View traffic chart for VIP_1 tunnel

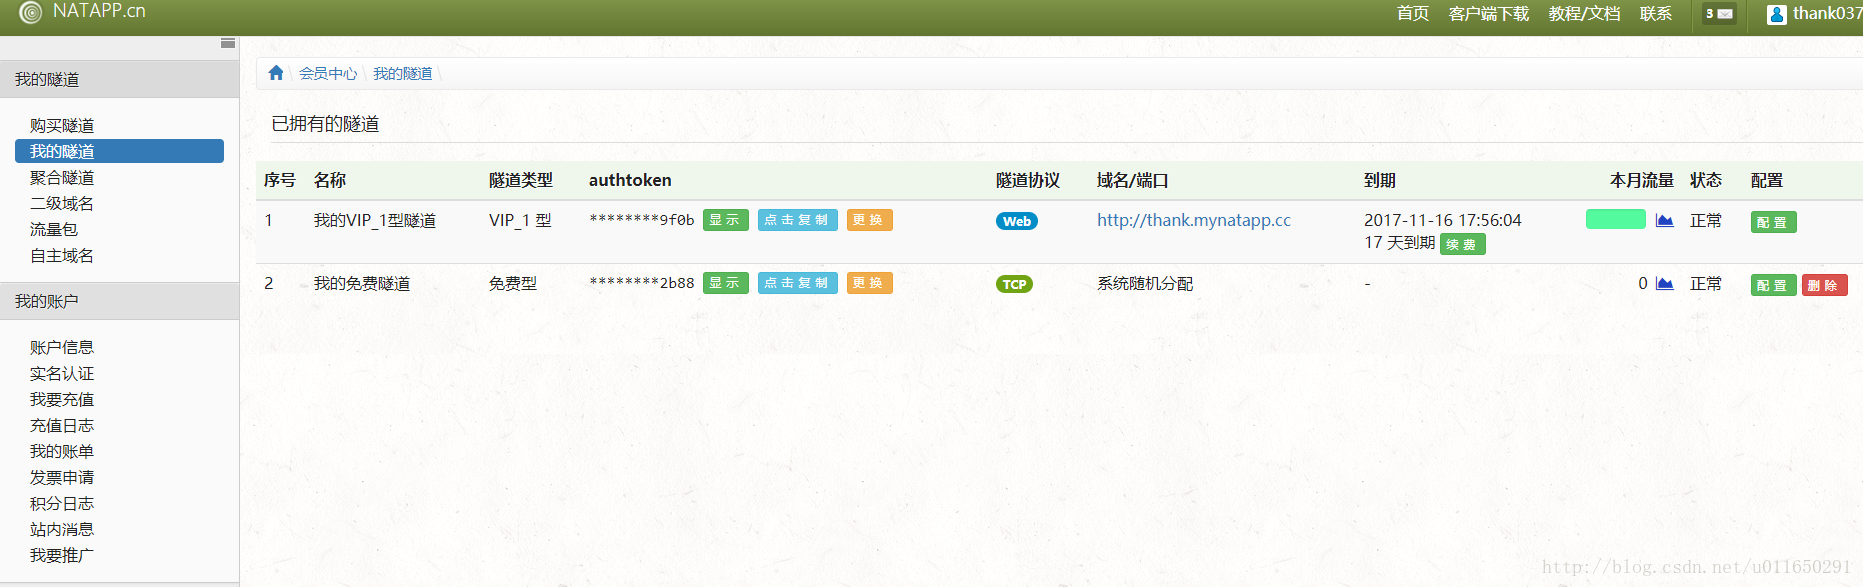tap(1664, 221)
